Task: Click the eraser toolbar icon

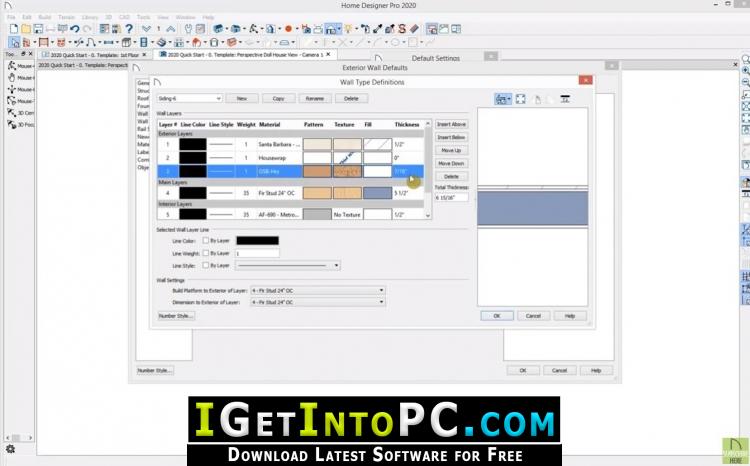Action: tap(414, 29)
